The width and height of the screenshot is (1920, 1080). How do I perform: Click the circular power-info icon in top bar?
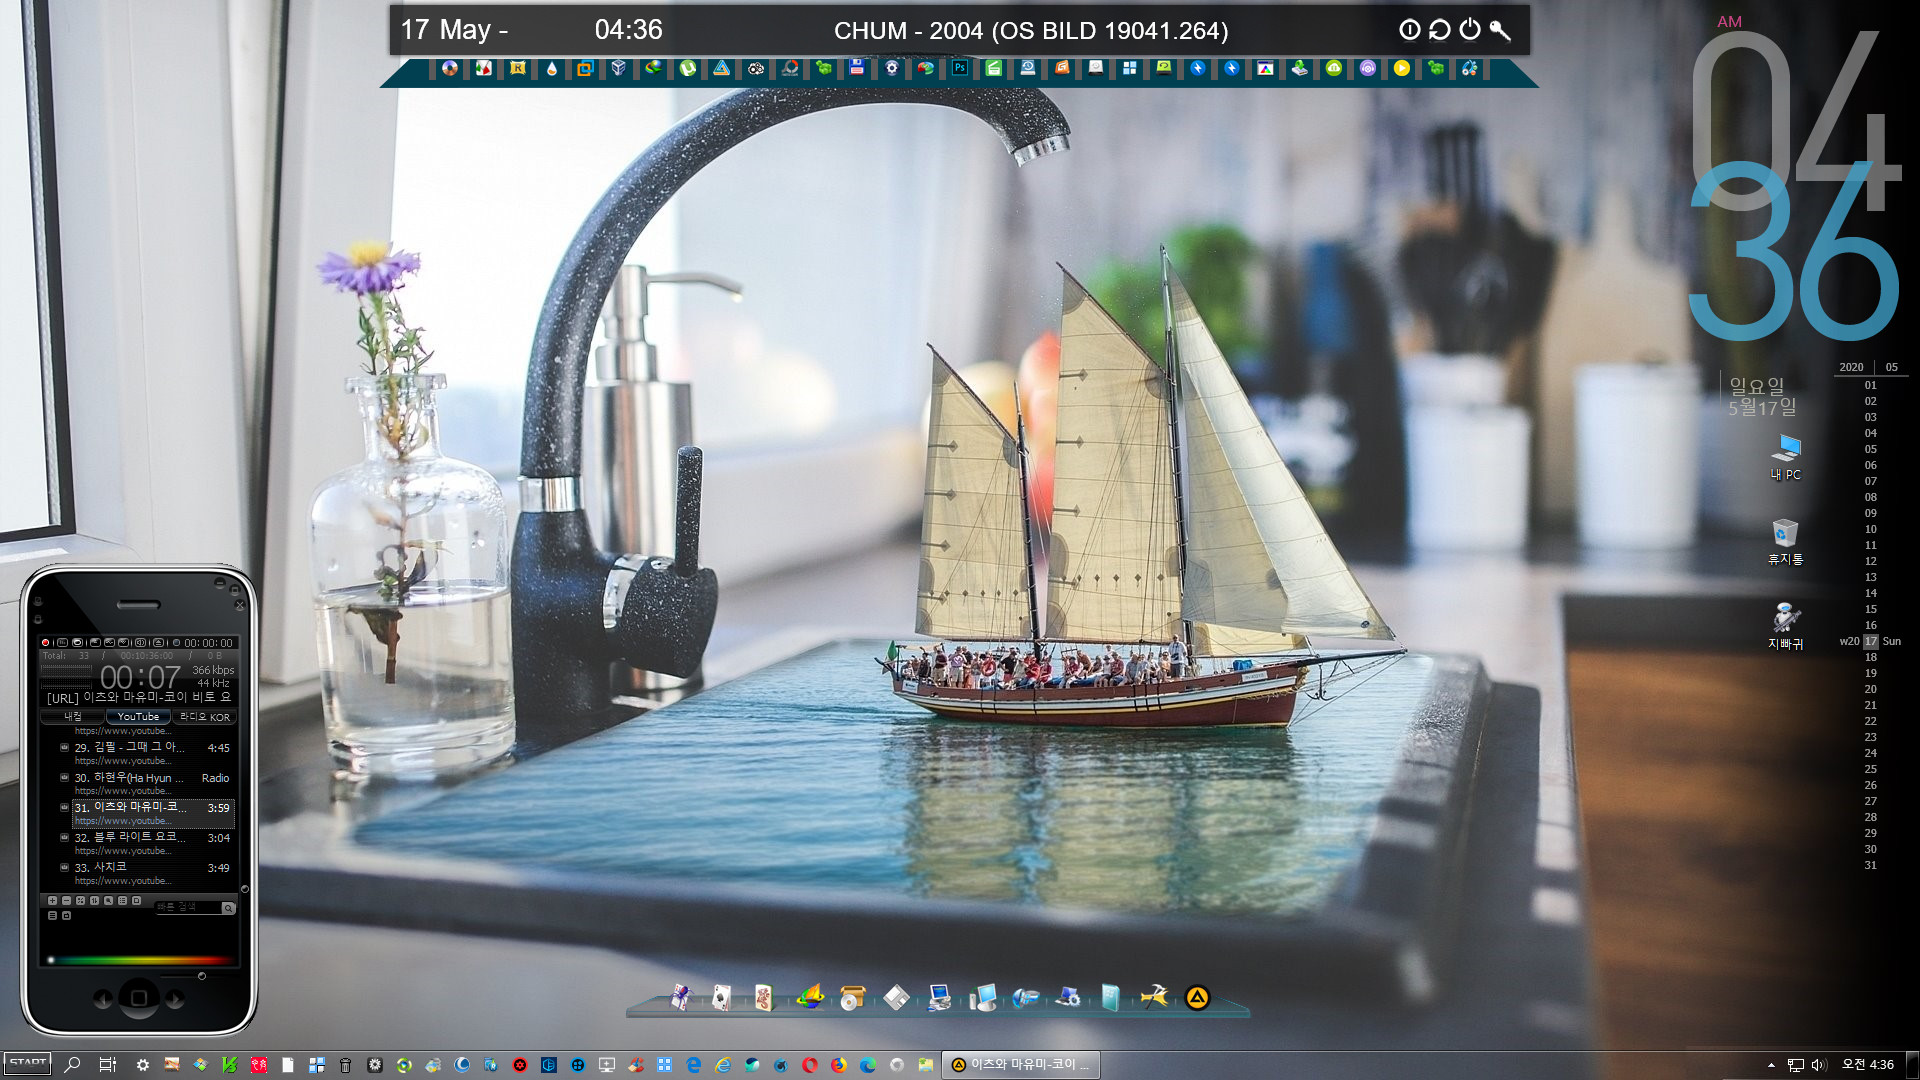1409,30
